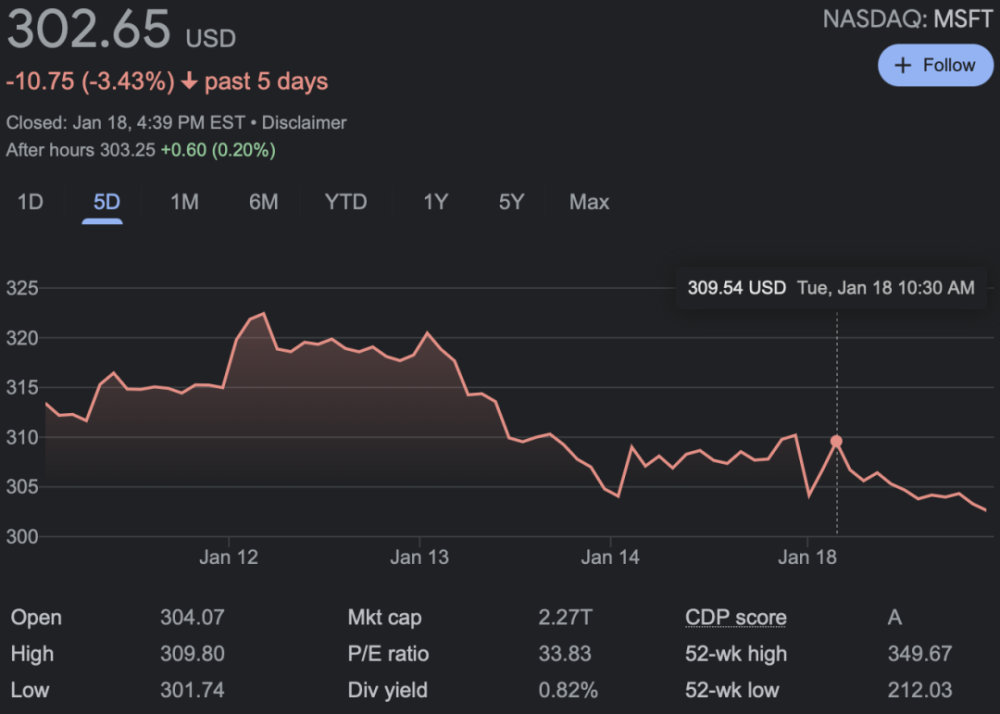The image size is (1000, 714).
Task: Click the After hours price 303.25
Action: click(x=127, y=150)
